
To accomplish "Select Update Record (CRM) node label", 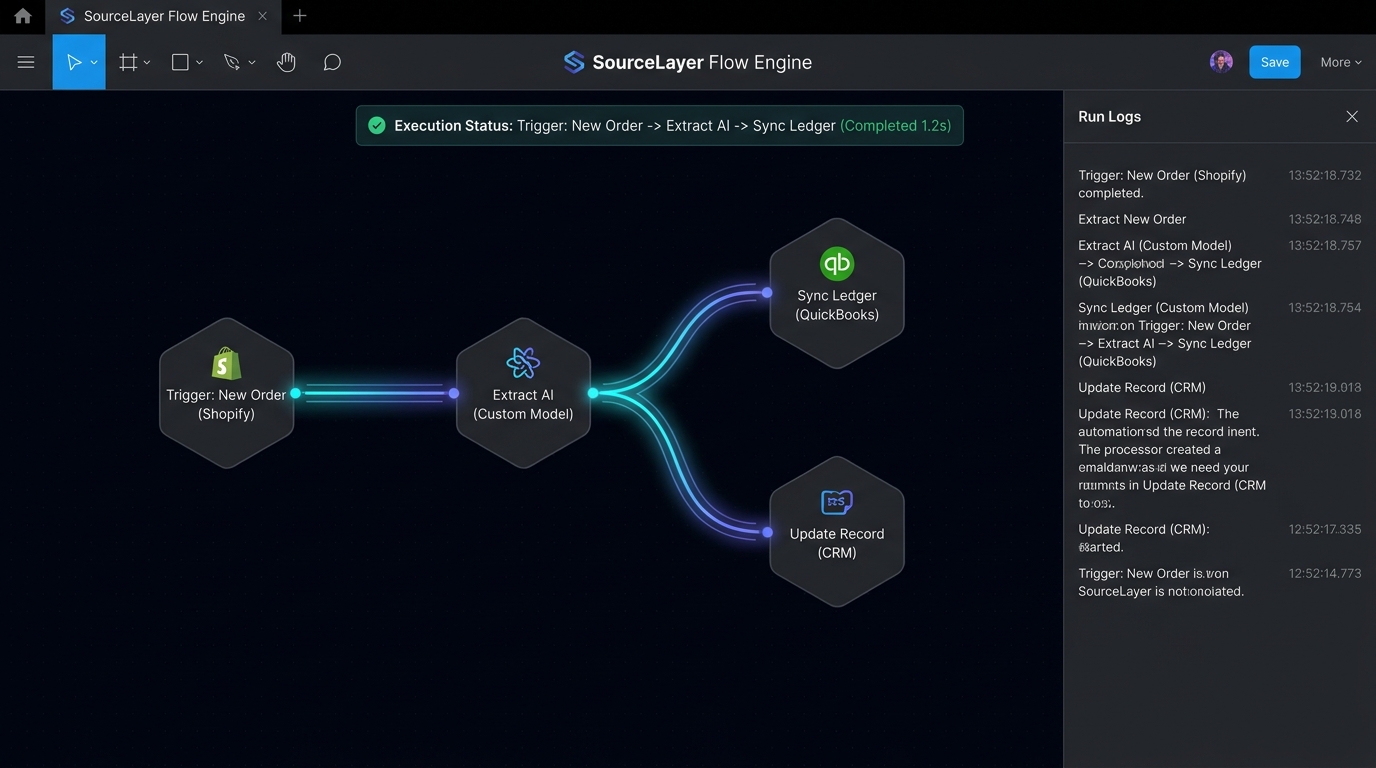I will pos(837,543).
